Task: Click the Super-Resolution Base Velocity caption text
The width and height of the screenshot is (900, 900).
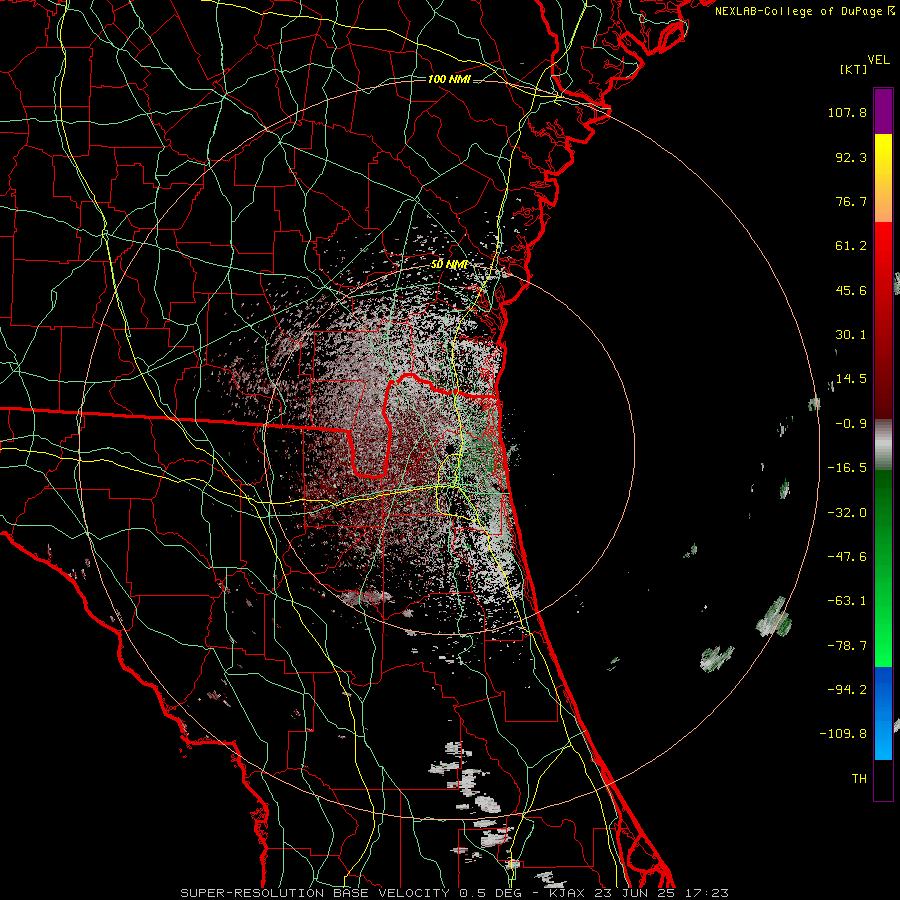Action: pyautogui.click(x=455, y=893)
